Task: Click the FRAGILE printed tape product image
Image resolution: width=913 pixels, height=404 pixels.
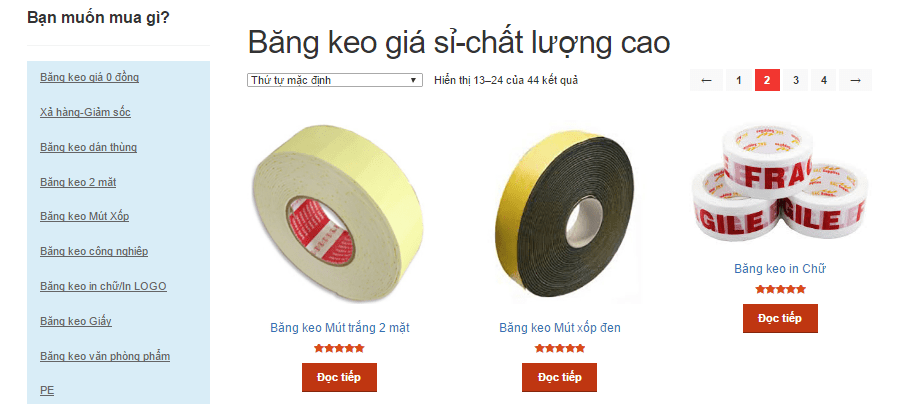Action: (780, 184)
